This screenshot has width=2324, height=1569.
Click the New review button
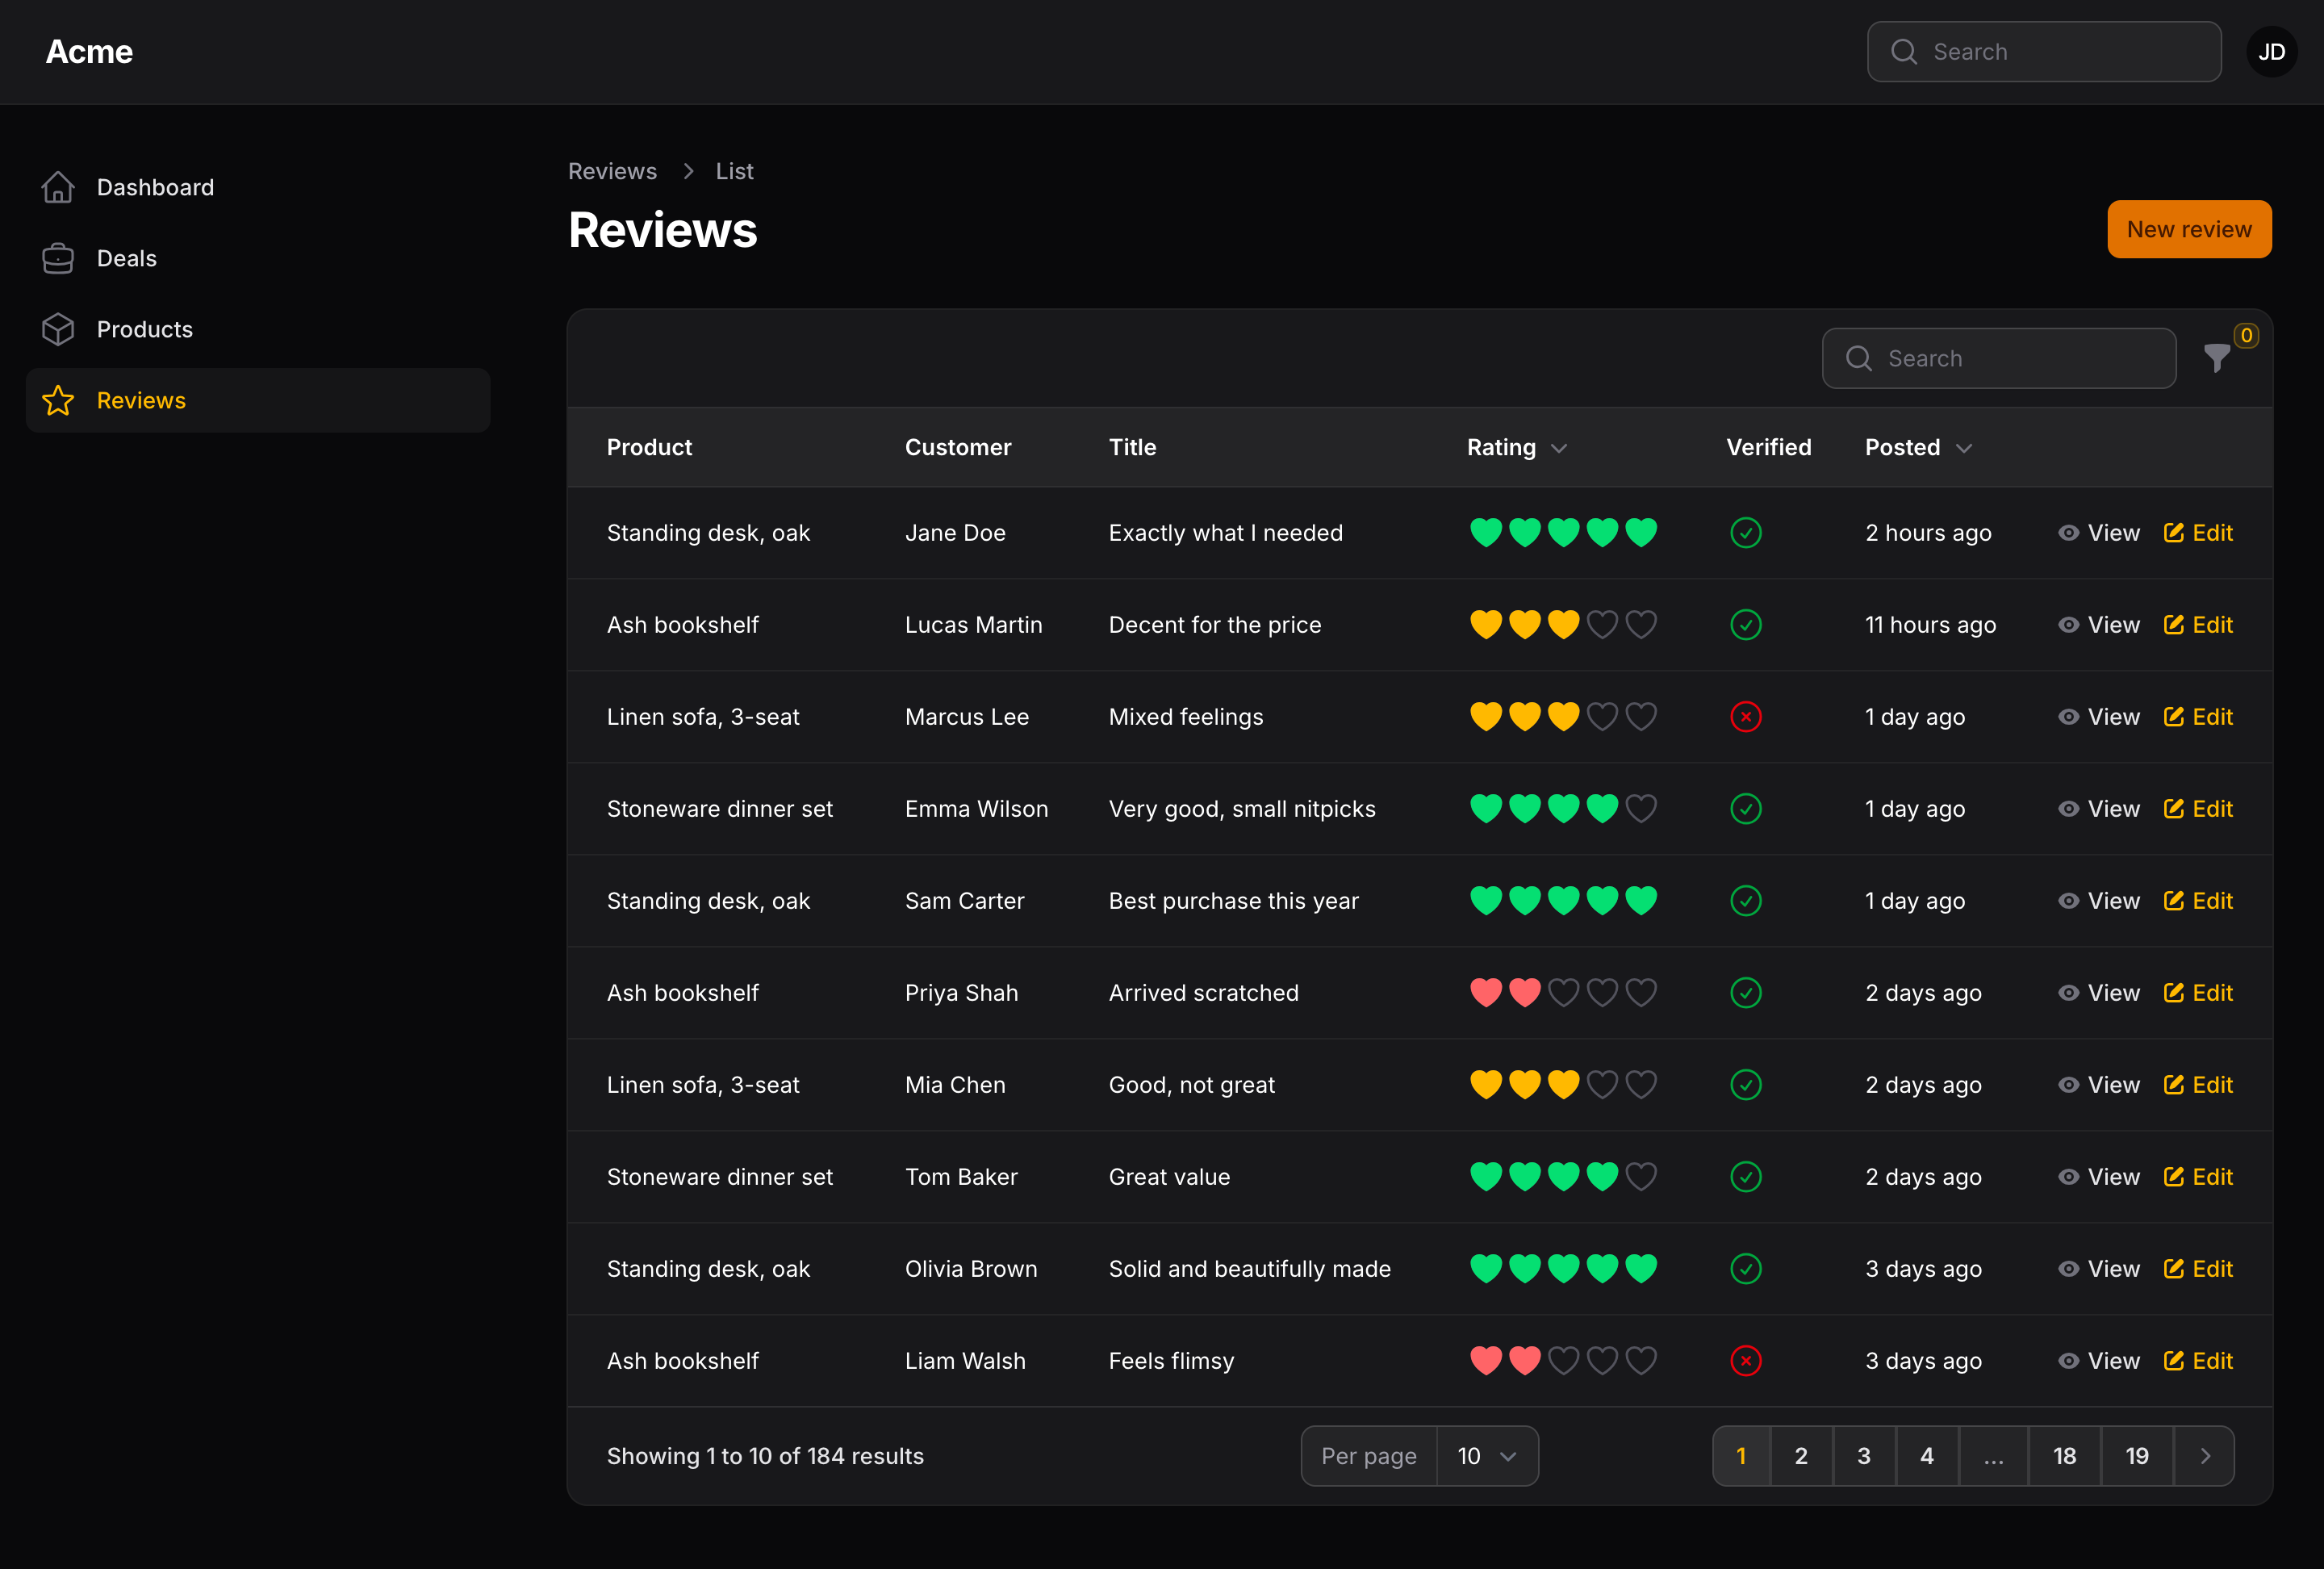click(2189, 229)
